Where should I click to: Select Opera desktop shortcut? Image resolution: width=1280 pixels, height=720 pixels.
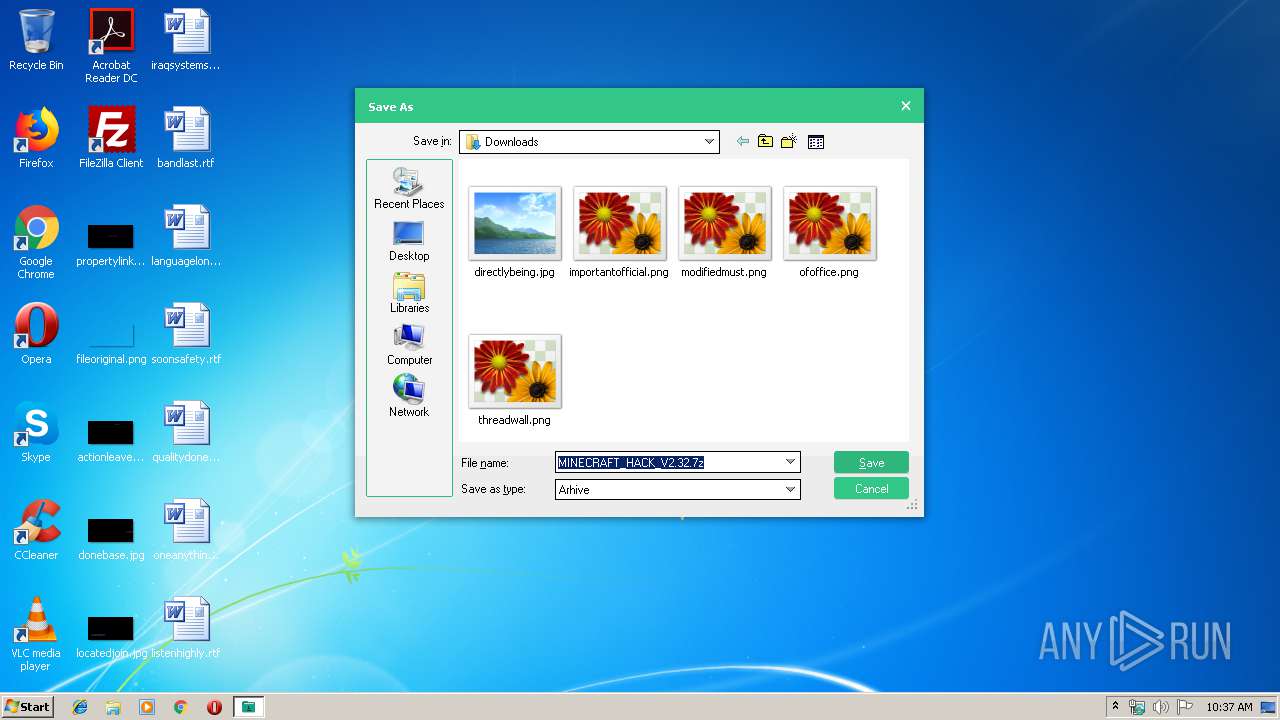pos(36,334)
